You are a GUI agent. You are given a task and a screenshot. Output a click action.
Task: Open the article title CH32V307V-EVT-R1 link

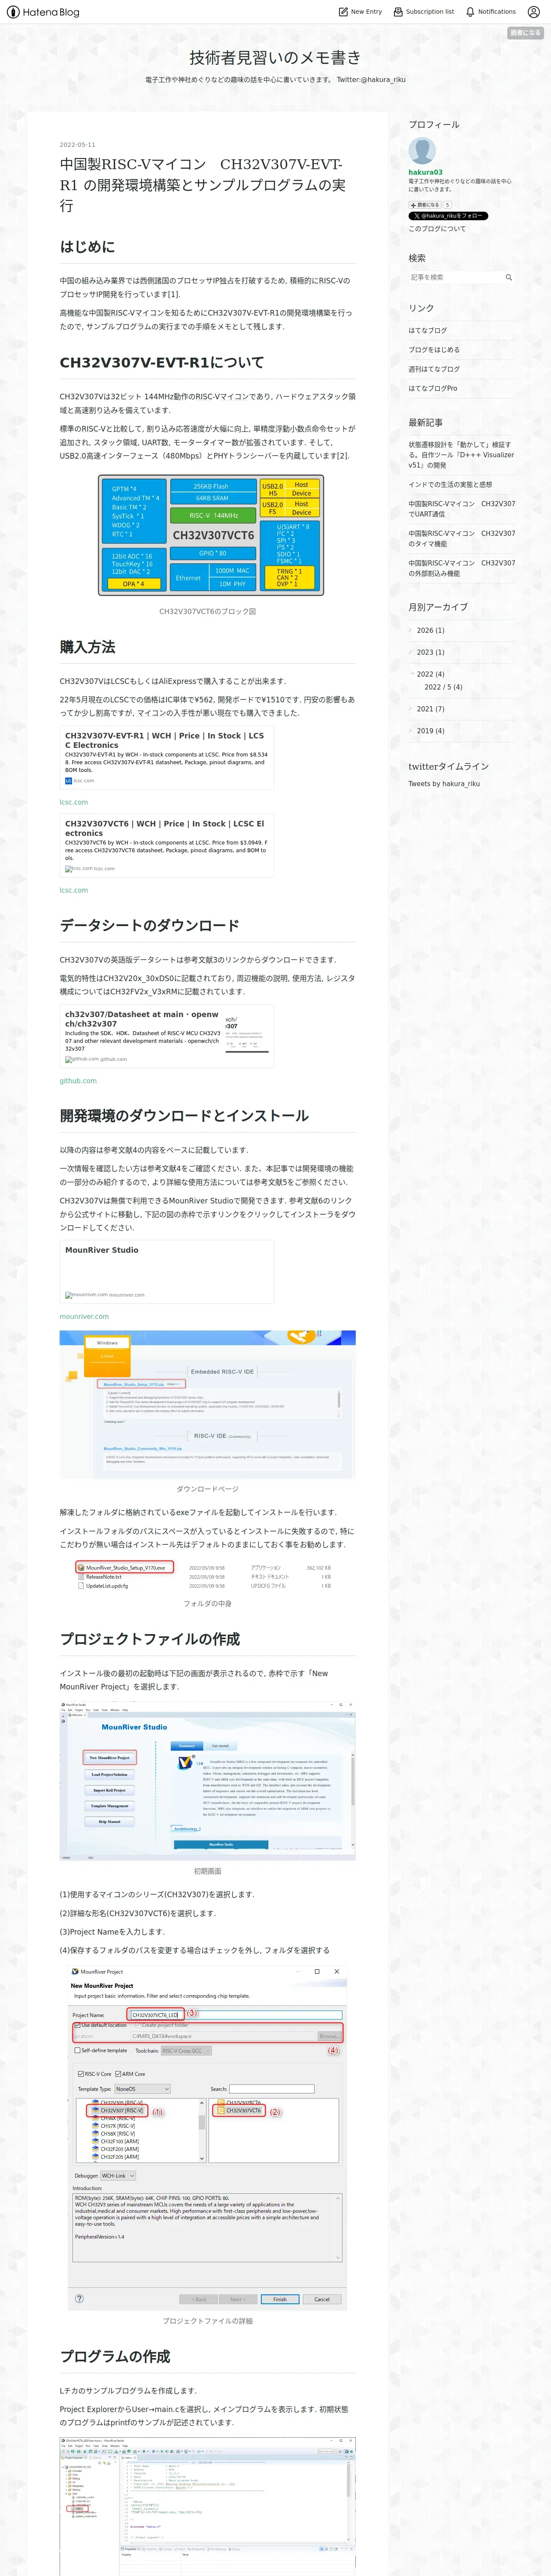coord(204,184)
